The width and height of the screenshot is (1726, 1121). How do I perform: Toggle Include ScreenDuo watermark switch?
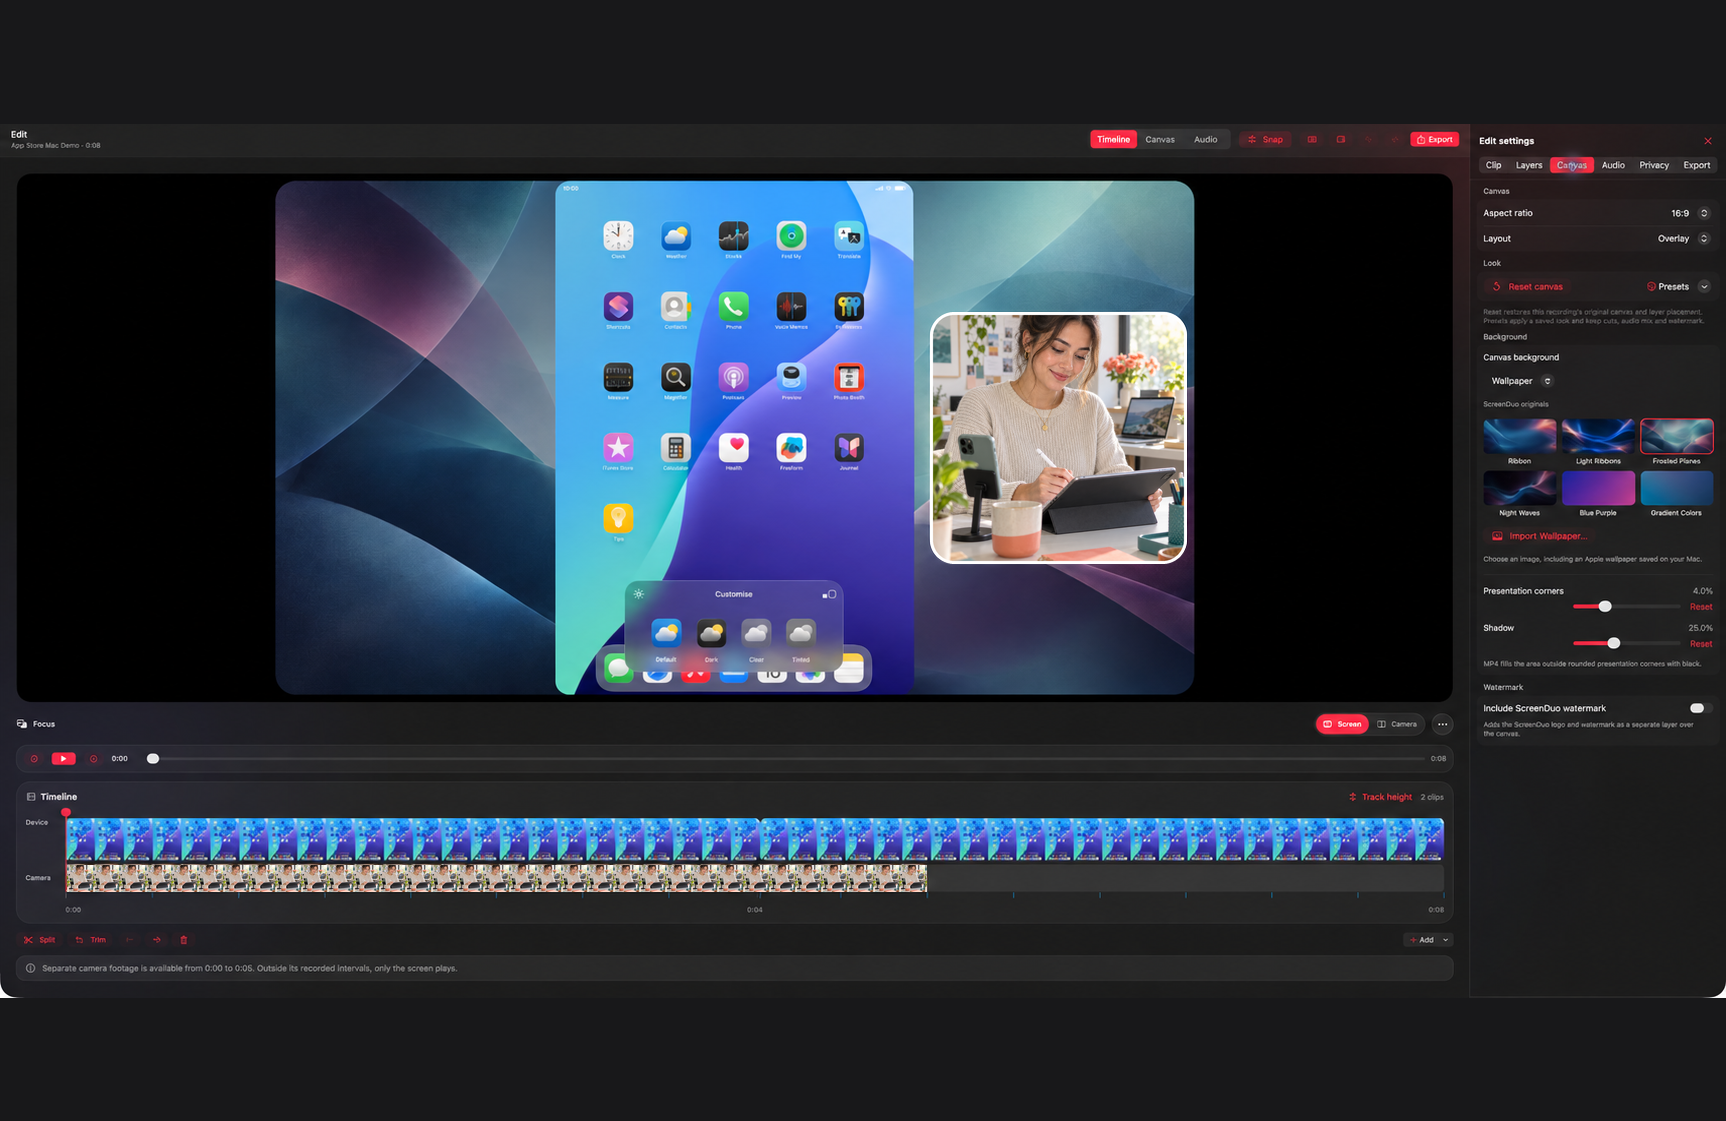click(x=1700, y=708)
